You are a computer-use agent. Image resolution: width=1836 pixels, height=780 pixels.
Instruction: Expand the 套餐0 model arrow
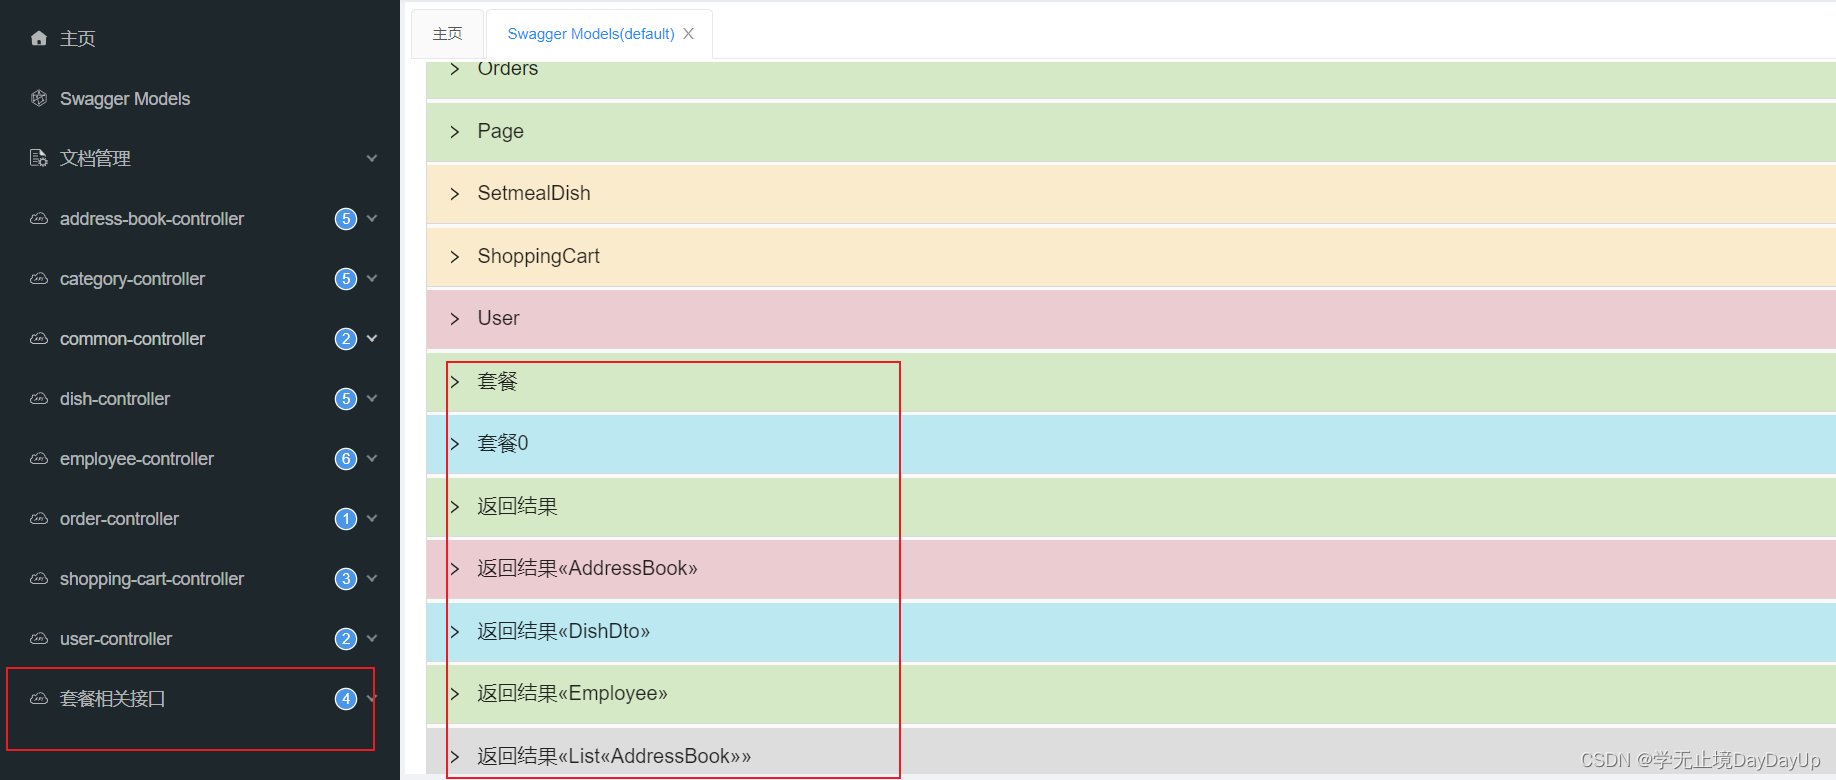(455, 444)
